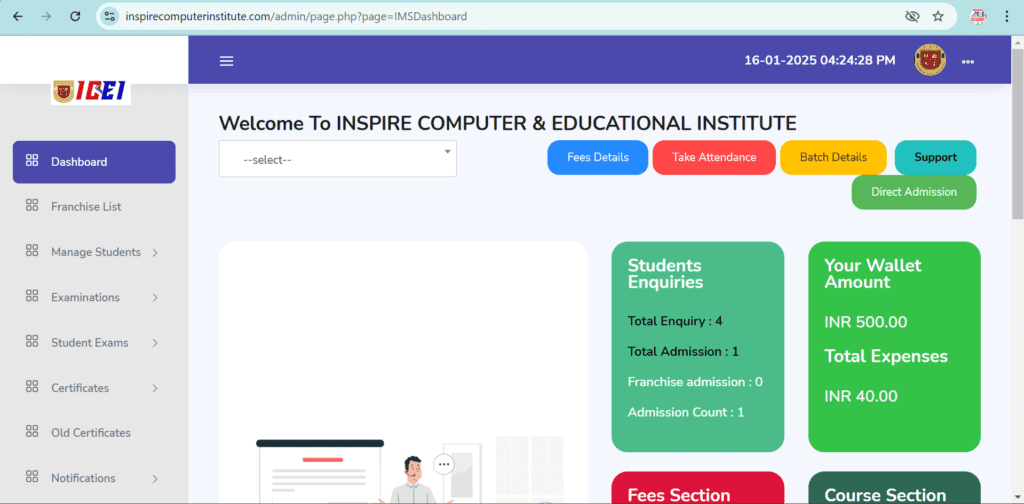Click the Franchise List grid icon
The image size is (1024, 504).
coord(31,206)
